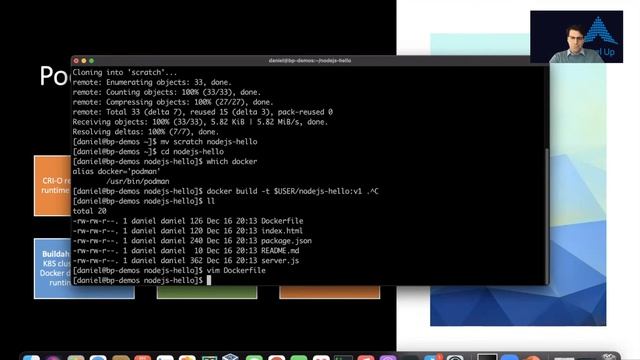Click the 'cd nodejs-hello' command line
Screen dimensions: 640x360
148,151
